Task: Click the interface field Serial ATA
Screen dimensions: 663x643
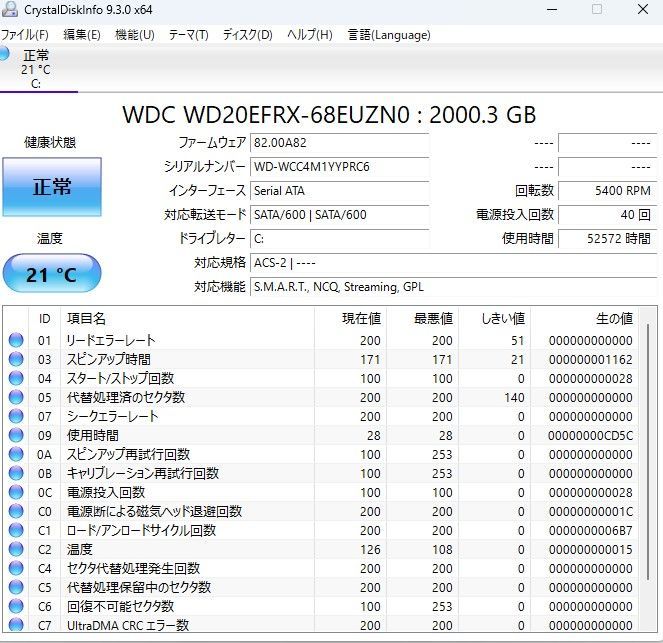Action: pos(340,191)
